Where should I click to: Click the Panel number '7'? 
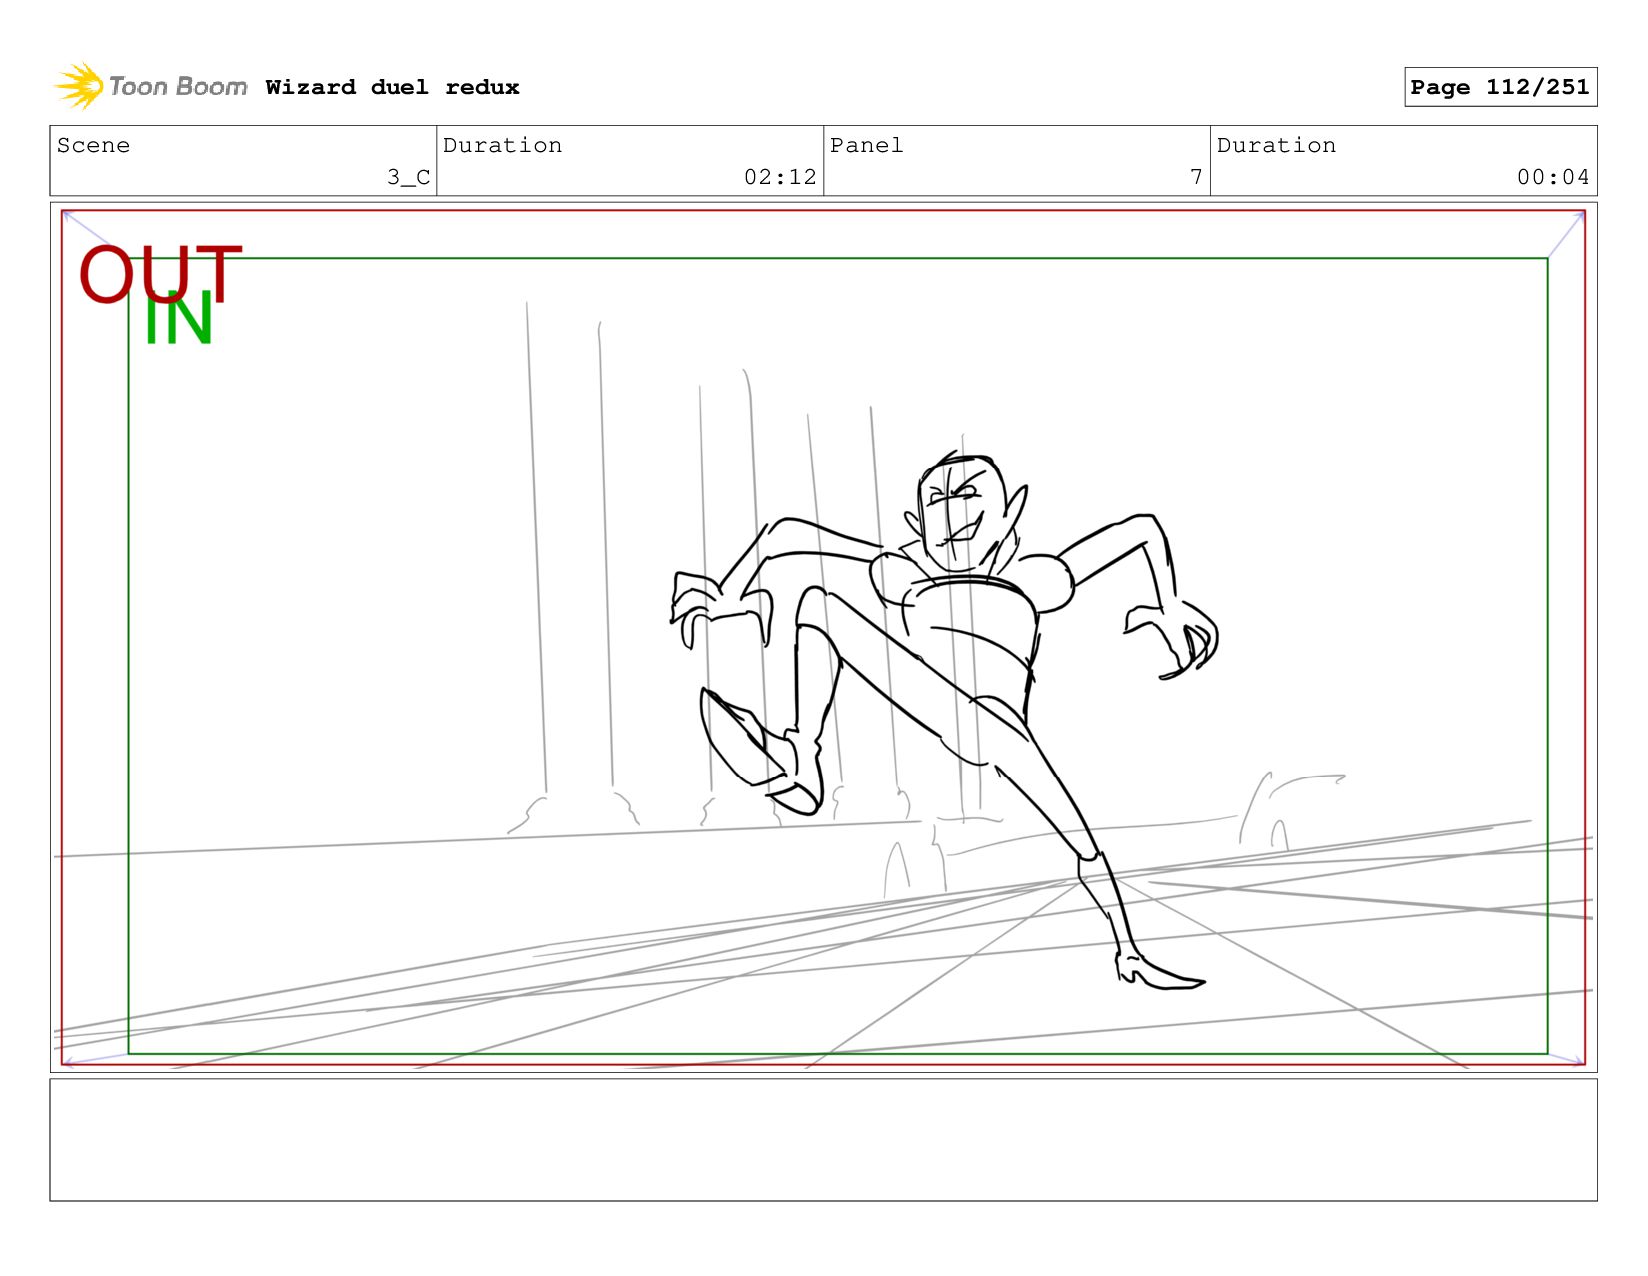point(1196,177)
